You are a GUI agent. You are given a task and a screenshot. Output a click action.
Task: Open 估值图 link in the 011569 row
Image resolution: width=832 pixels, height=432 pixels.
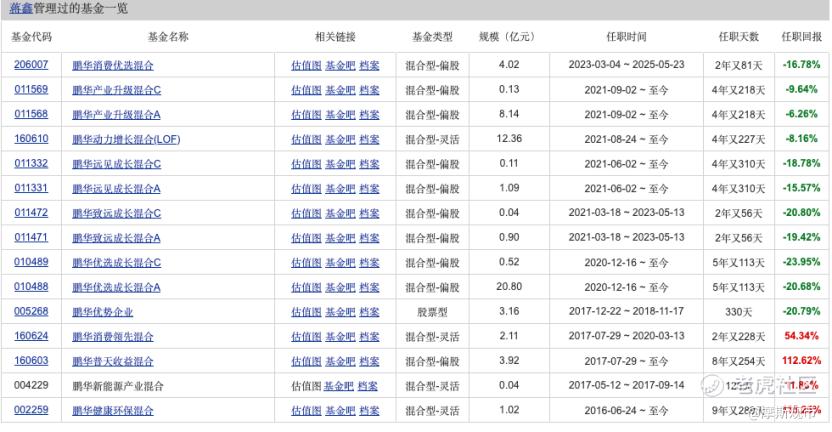(306, 90)
